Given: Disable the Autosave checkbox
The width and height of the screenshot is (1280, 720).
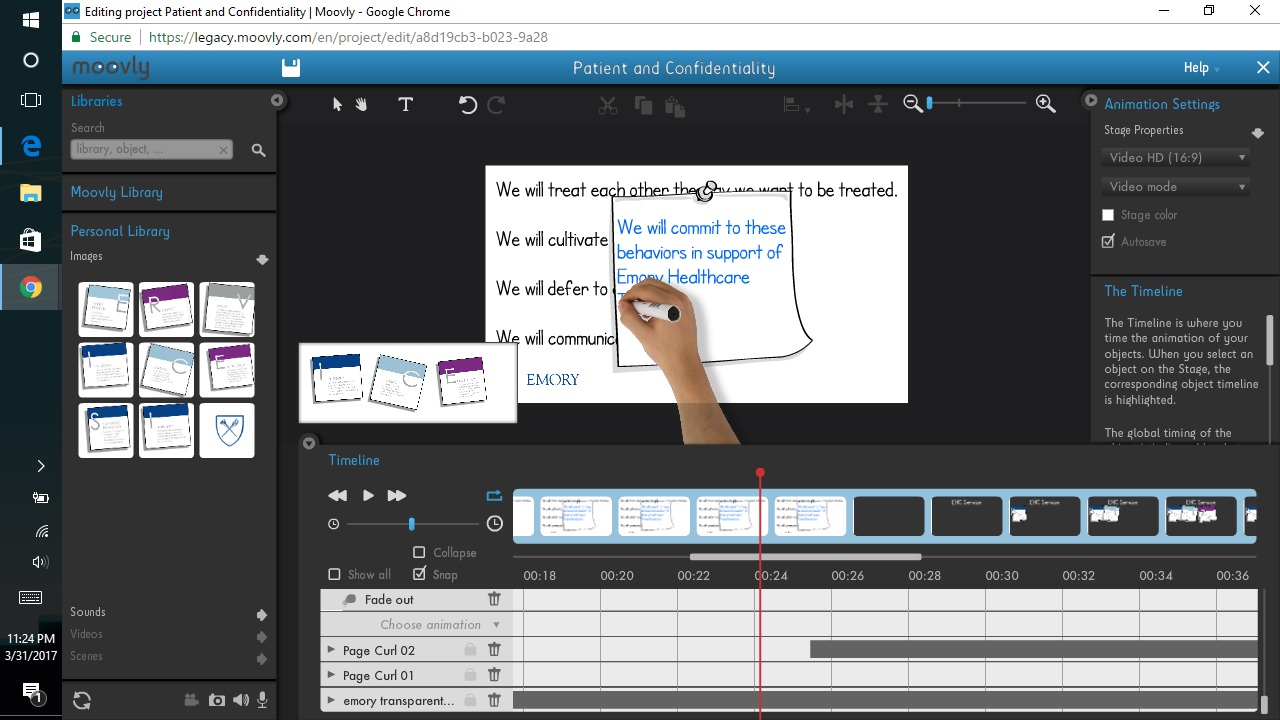Looking at the screenshot, I should click(x=1108, y=241).
